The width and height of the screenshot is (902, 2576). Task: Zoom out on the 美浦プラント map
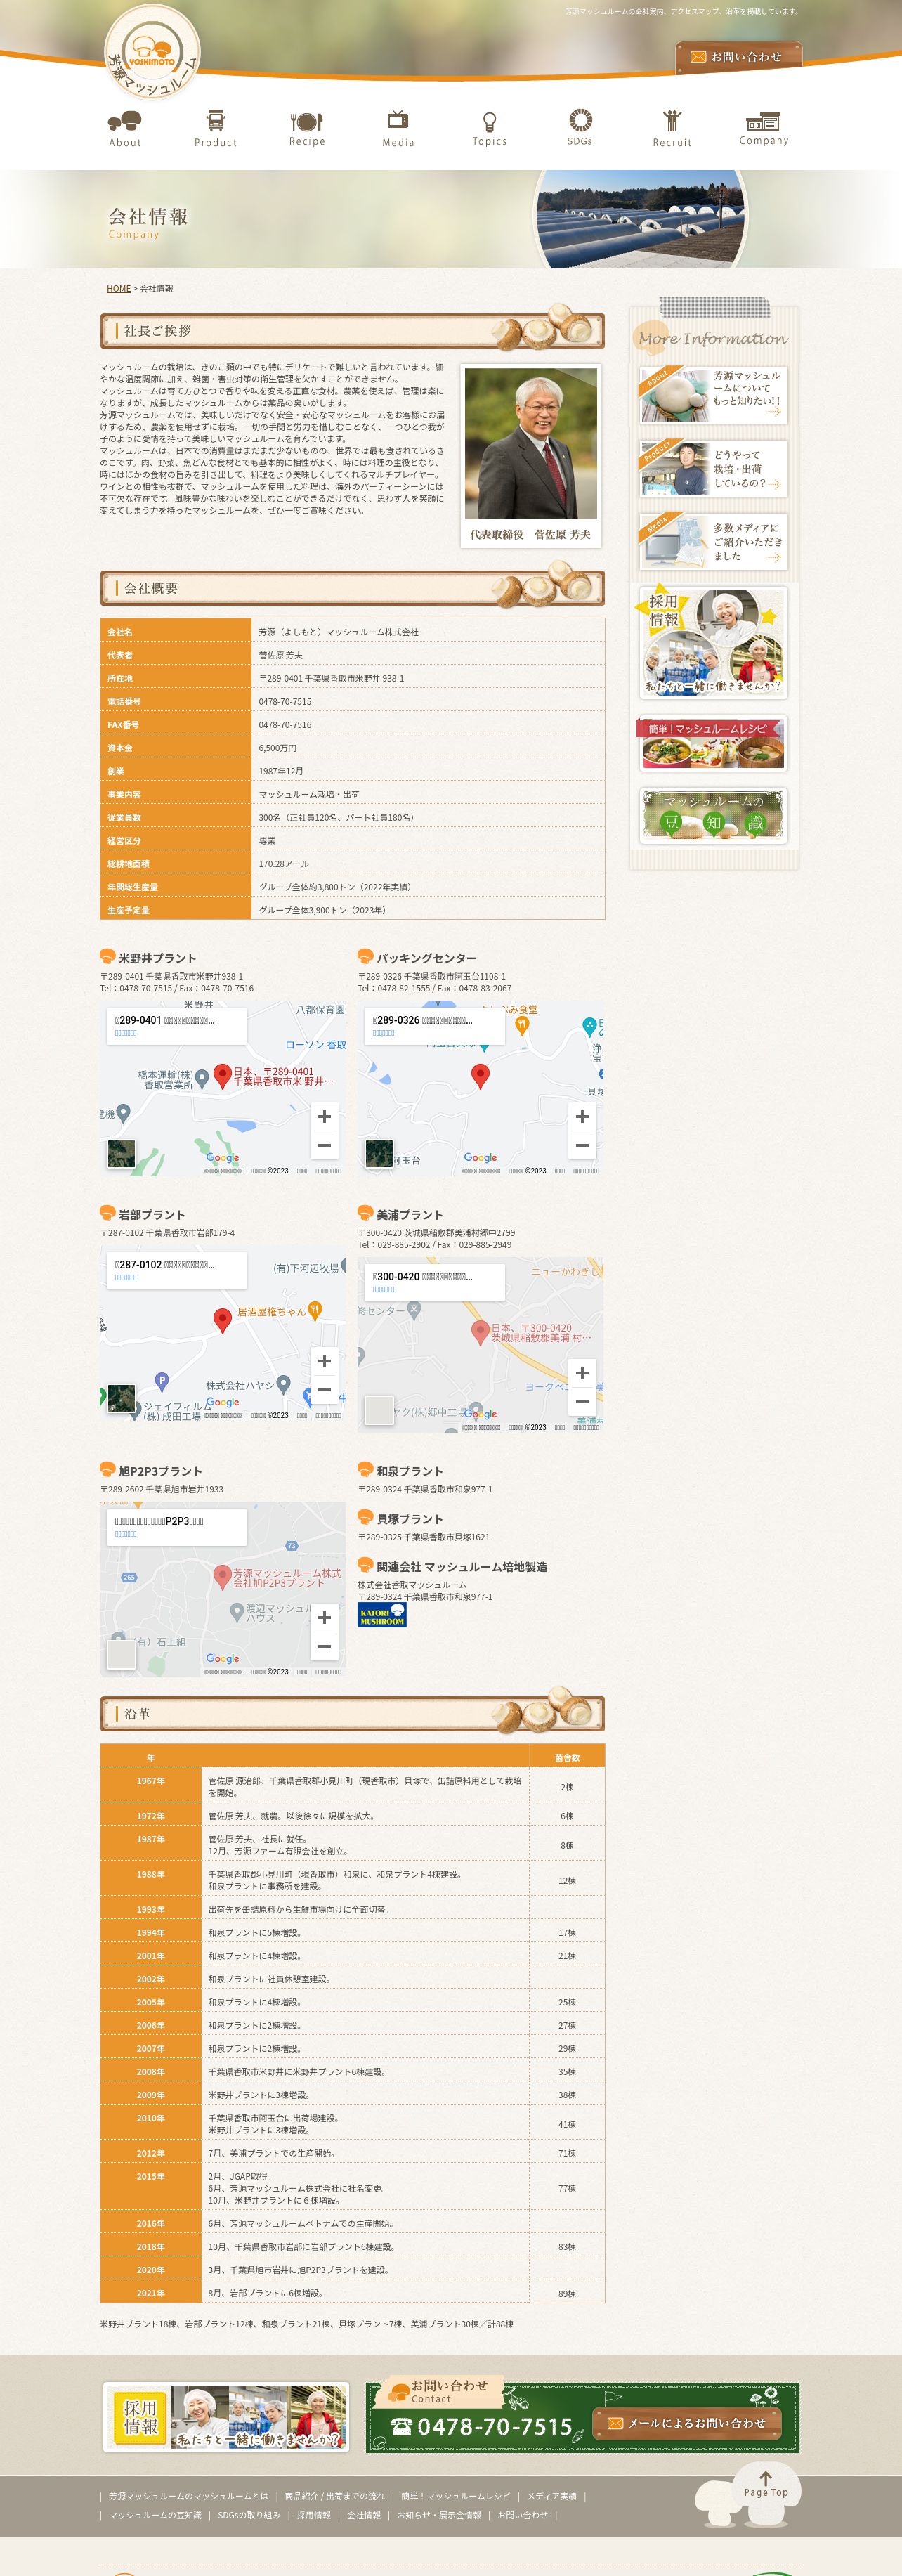pos(582,1403)
